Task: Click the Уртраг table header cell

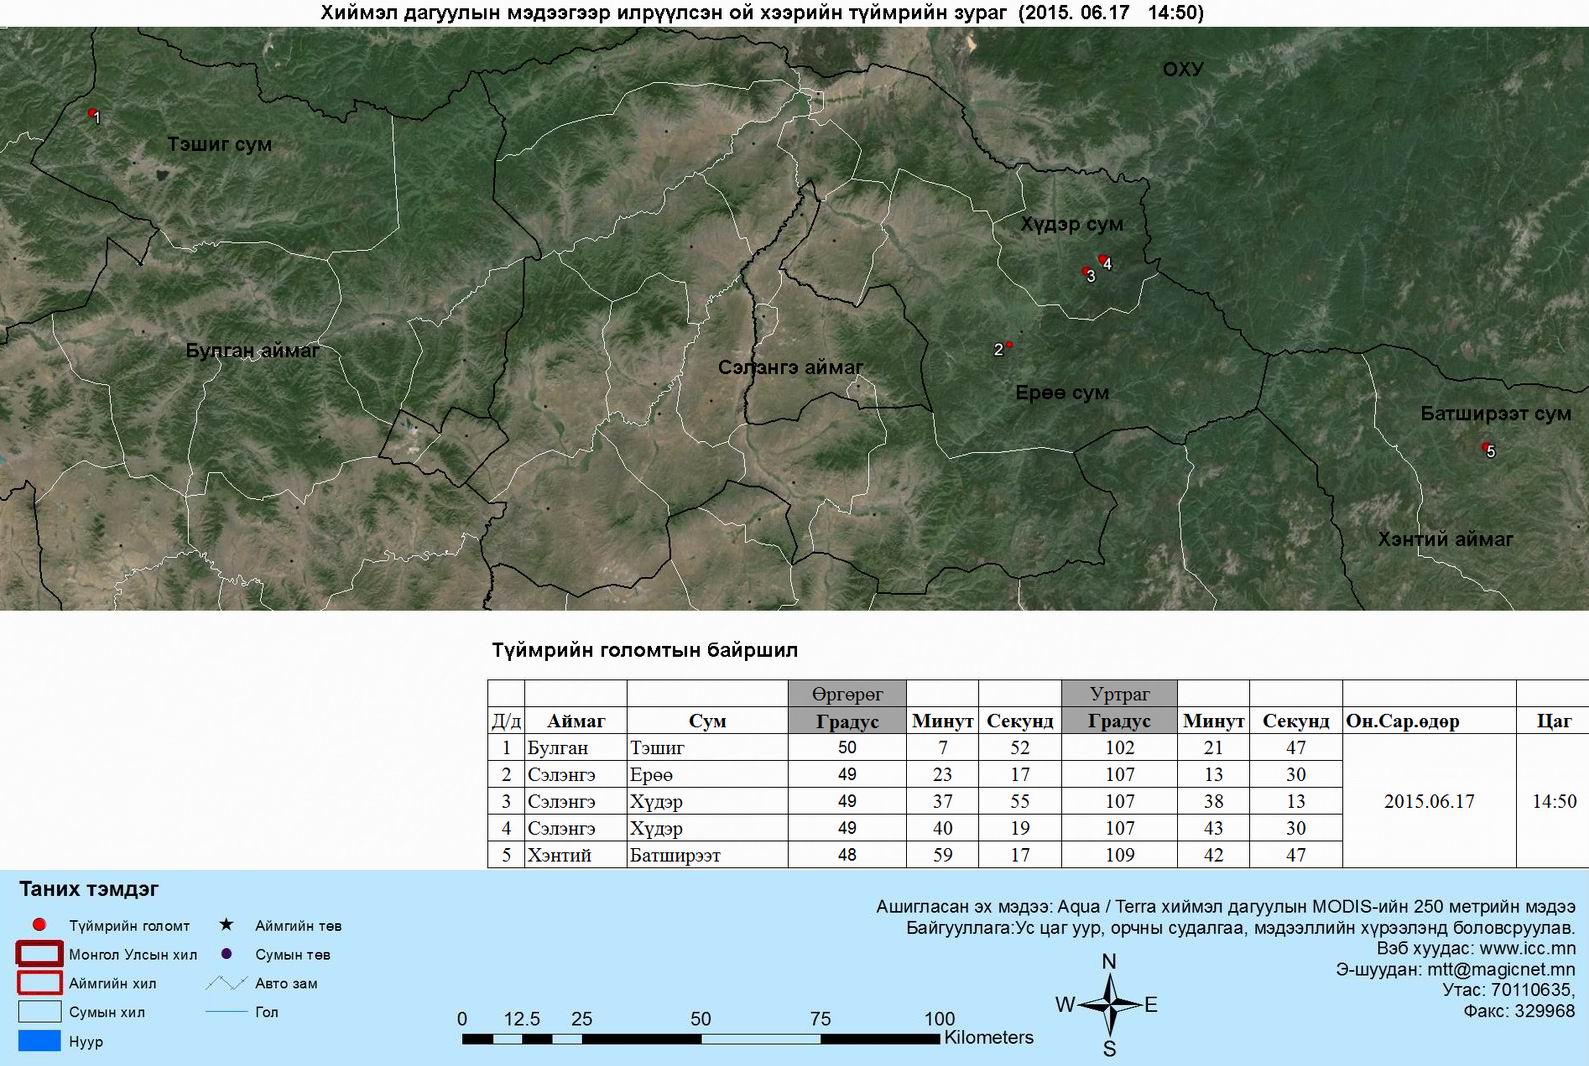Action: [1119, 694]
